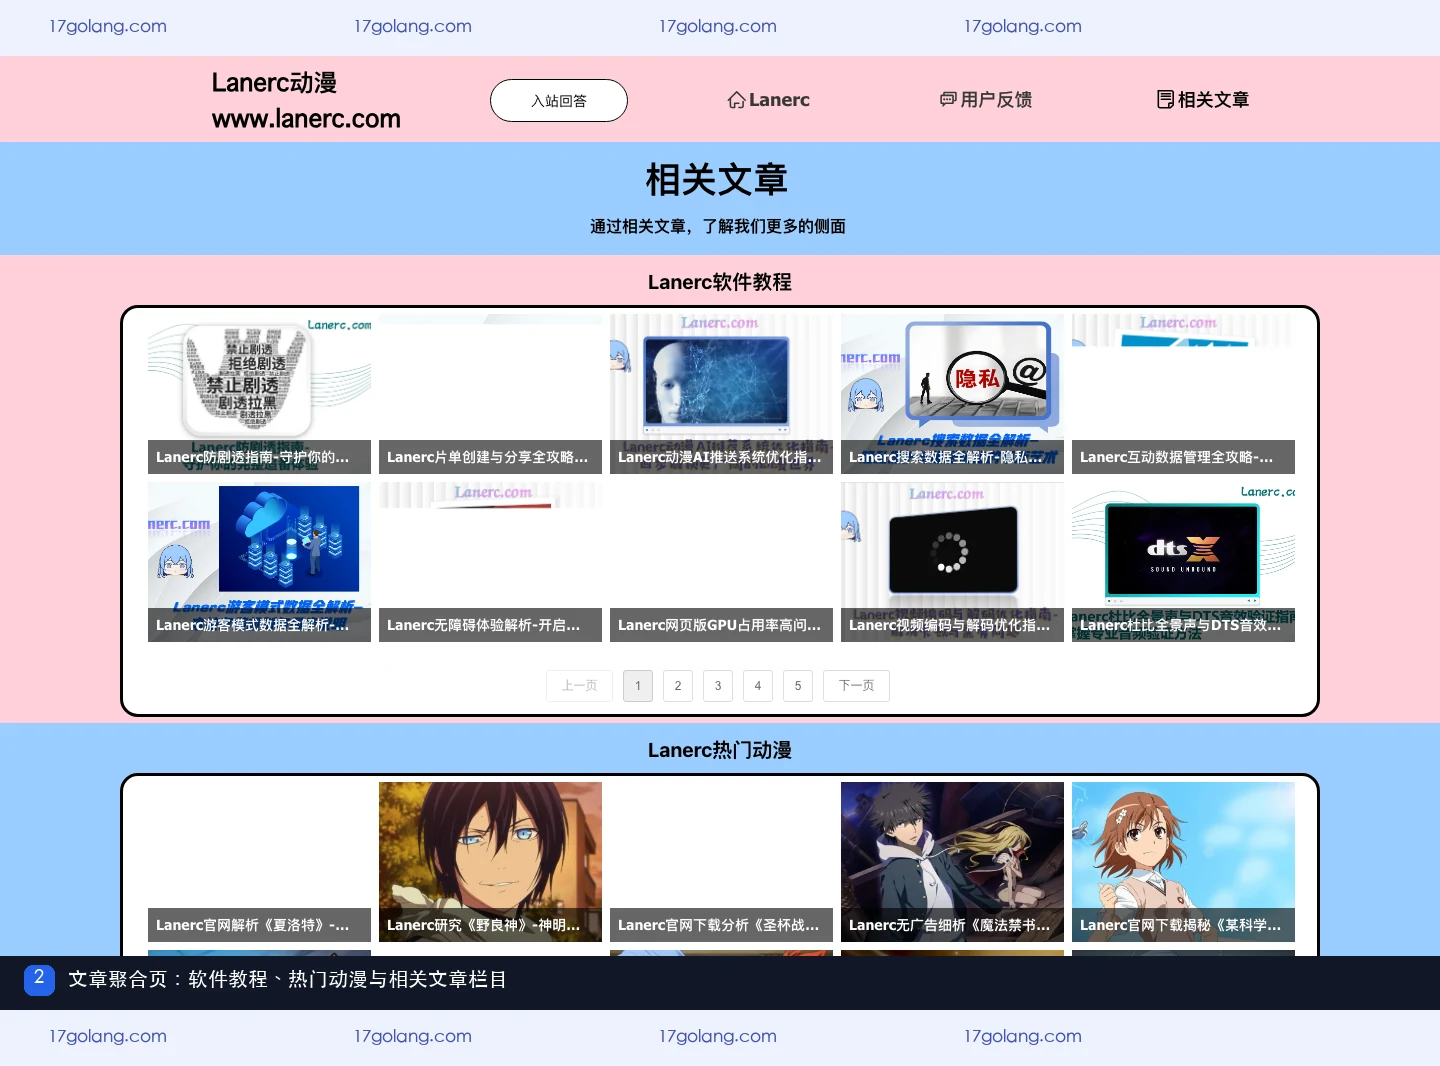1440x1066 pixels.
Task: Open the Lanerc研究《野良神》 anime thumbnail
Action: coord(490,862)
